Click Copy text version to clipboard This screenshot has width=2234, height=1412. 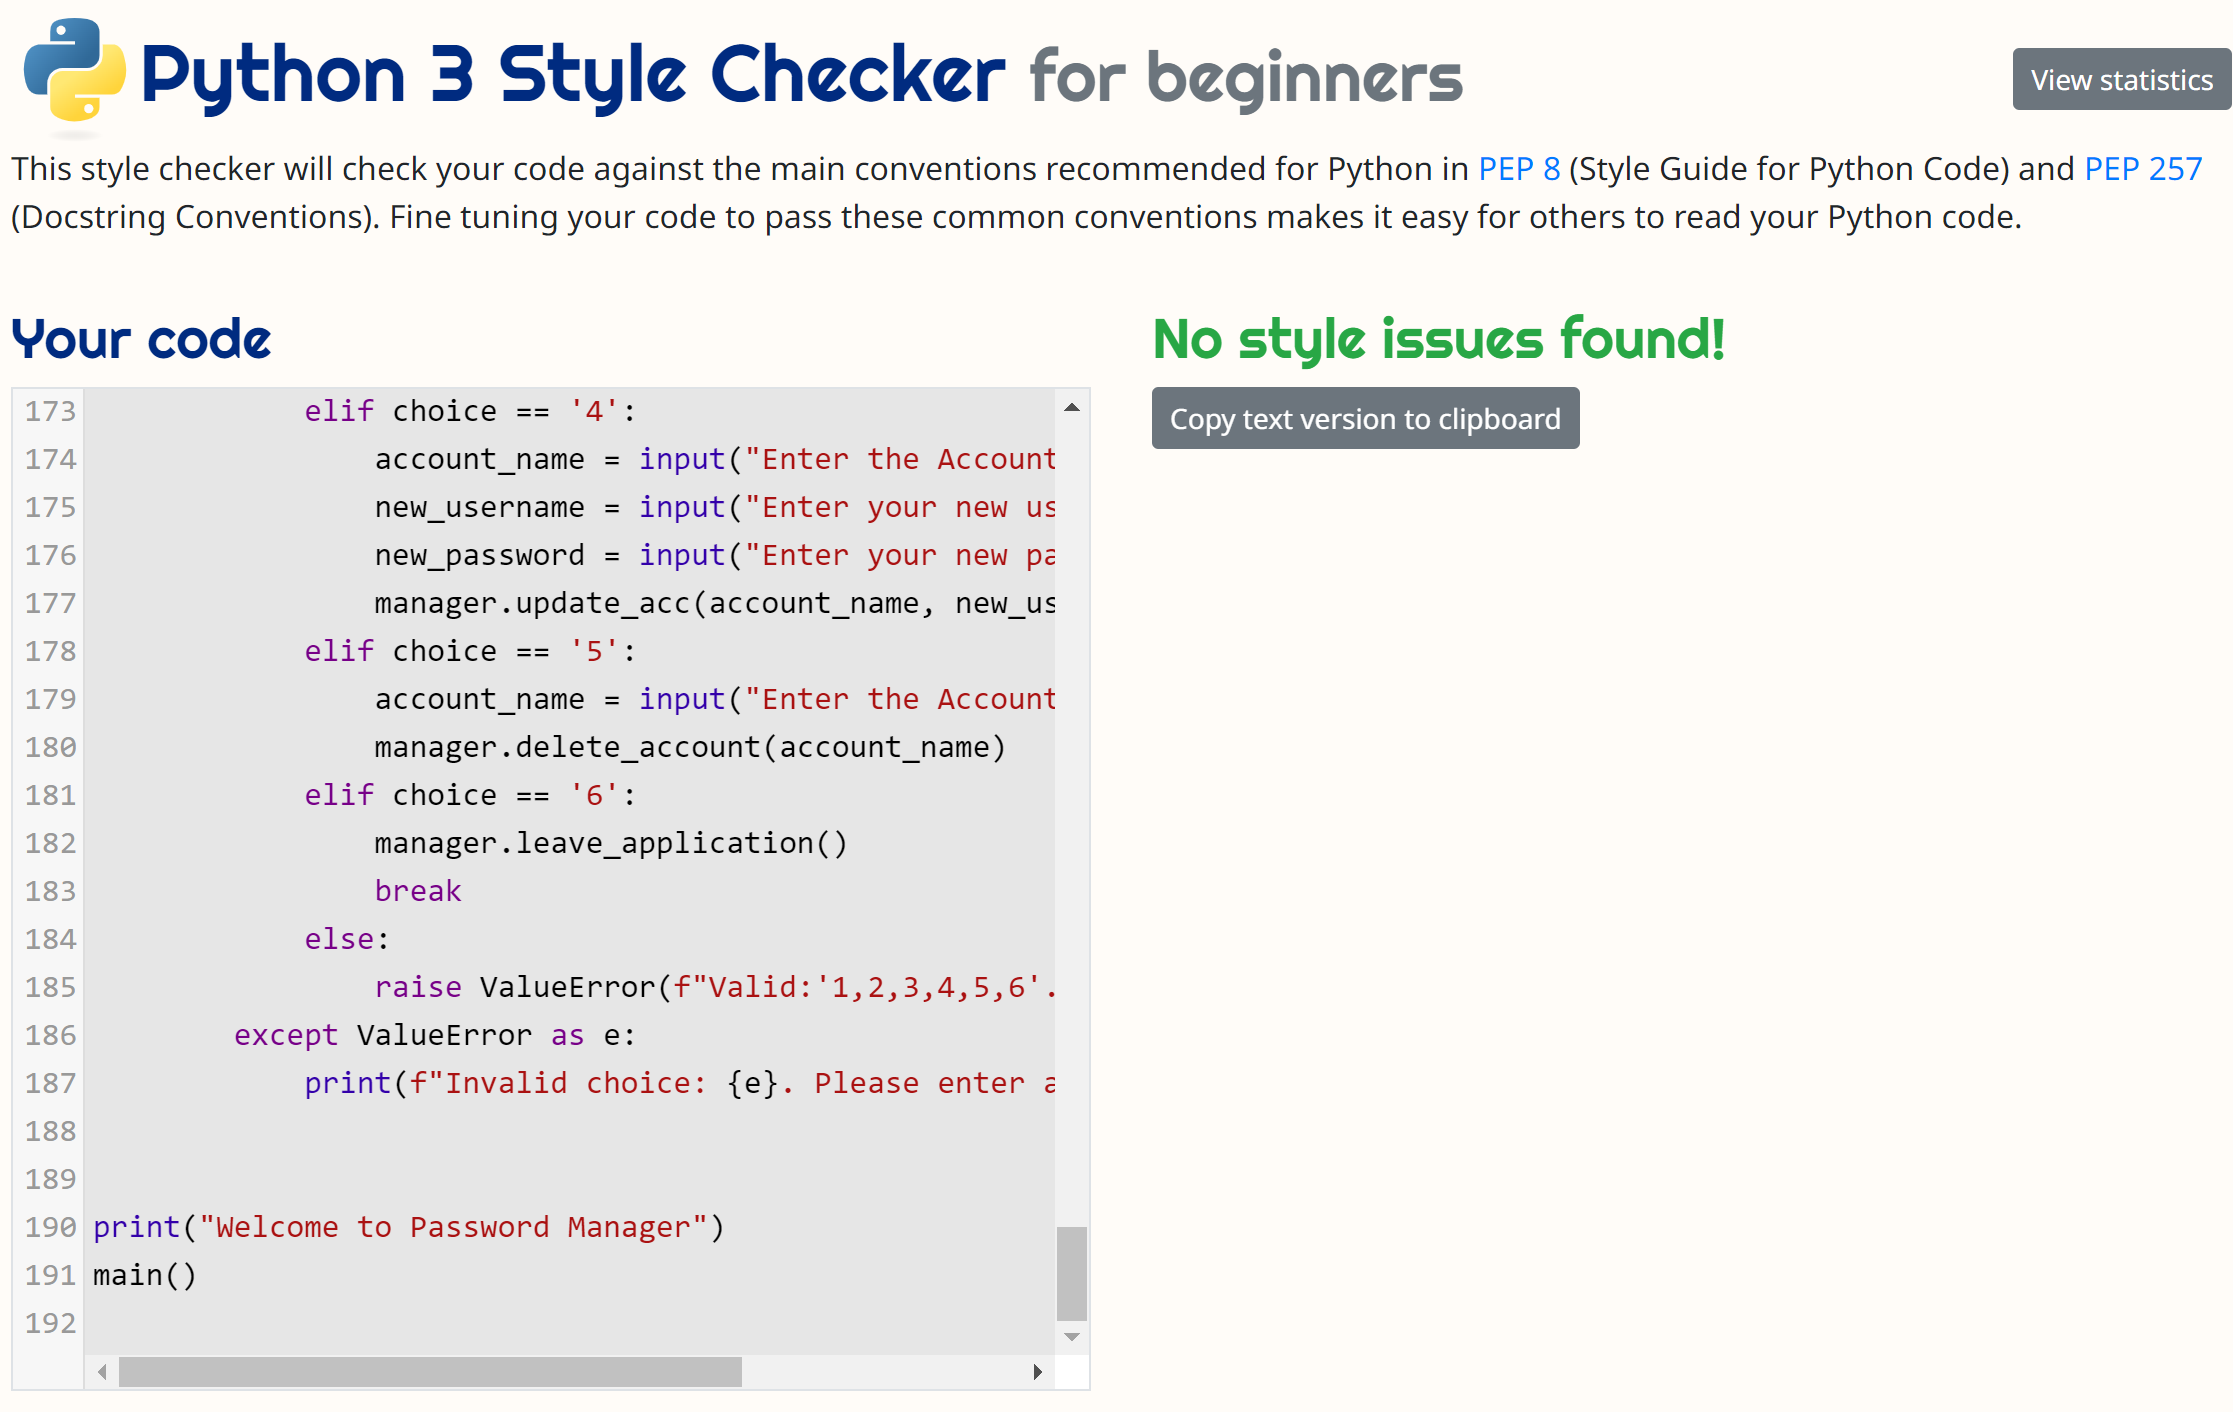(x=1365, y=419)
